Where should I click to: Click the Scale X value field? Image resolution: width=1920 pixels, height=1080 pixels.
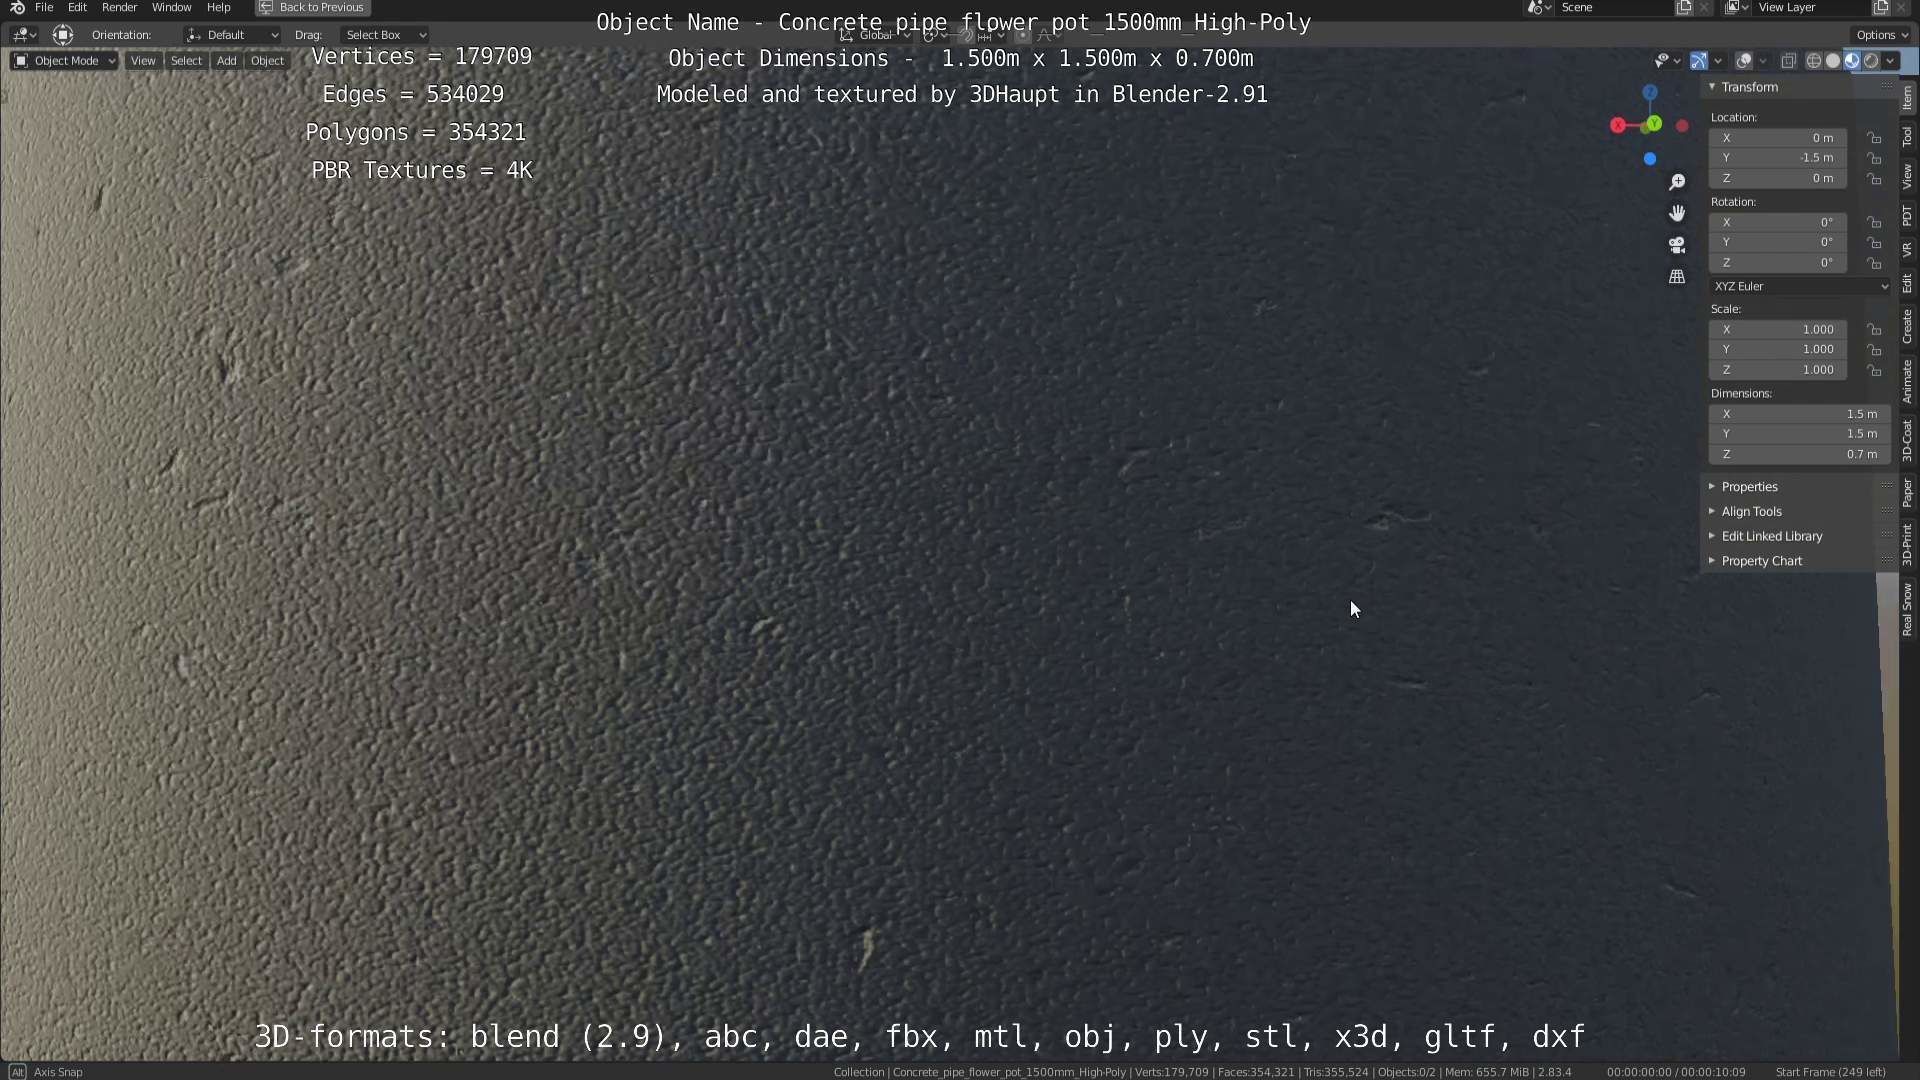click(x=1778, y=329)
